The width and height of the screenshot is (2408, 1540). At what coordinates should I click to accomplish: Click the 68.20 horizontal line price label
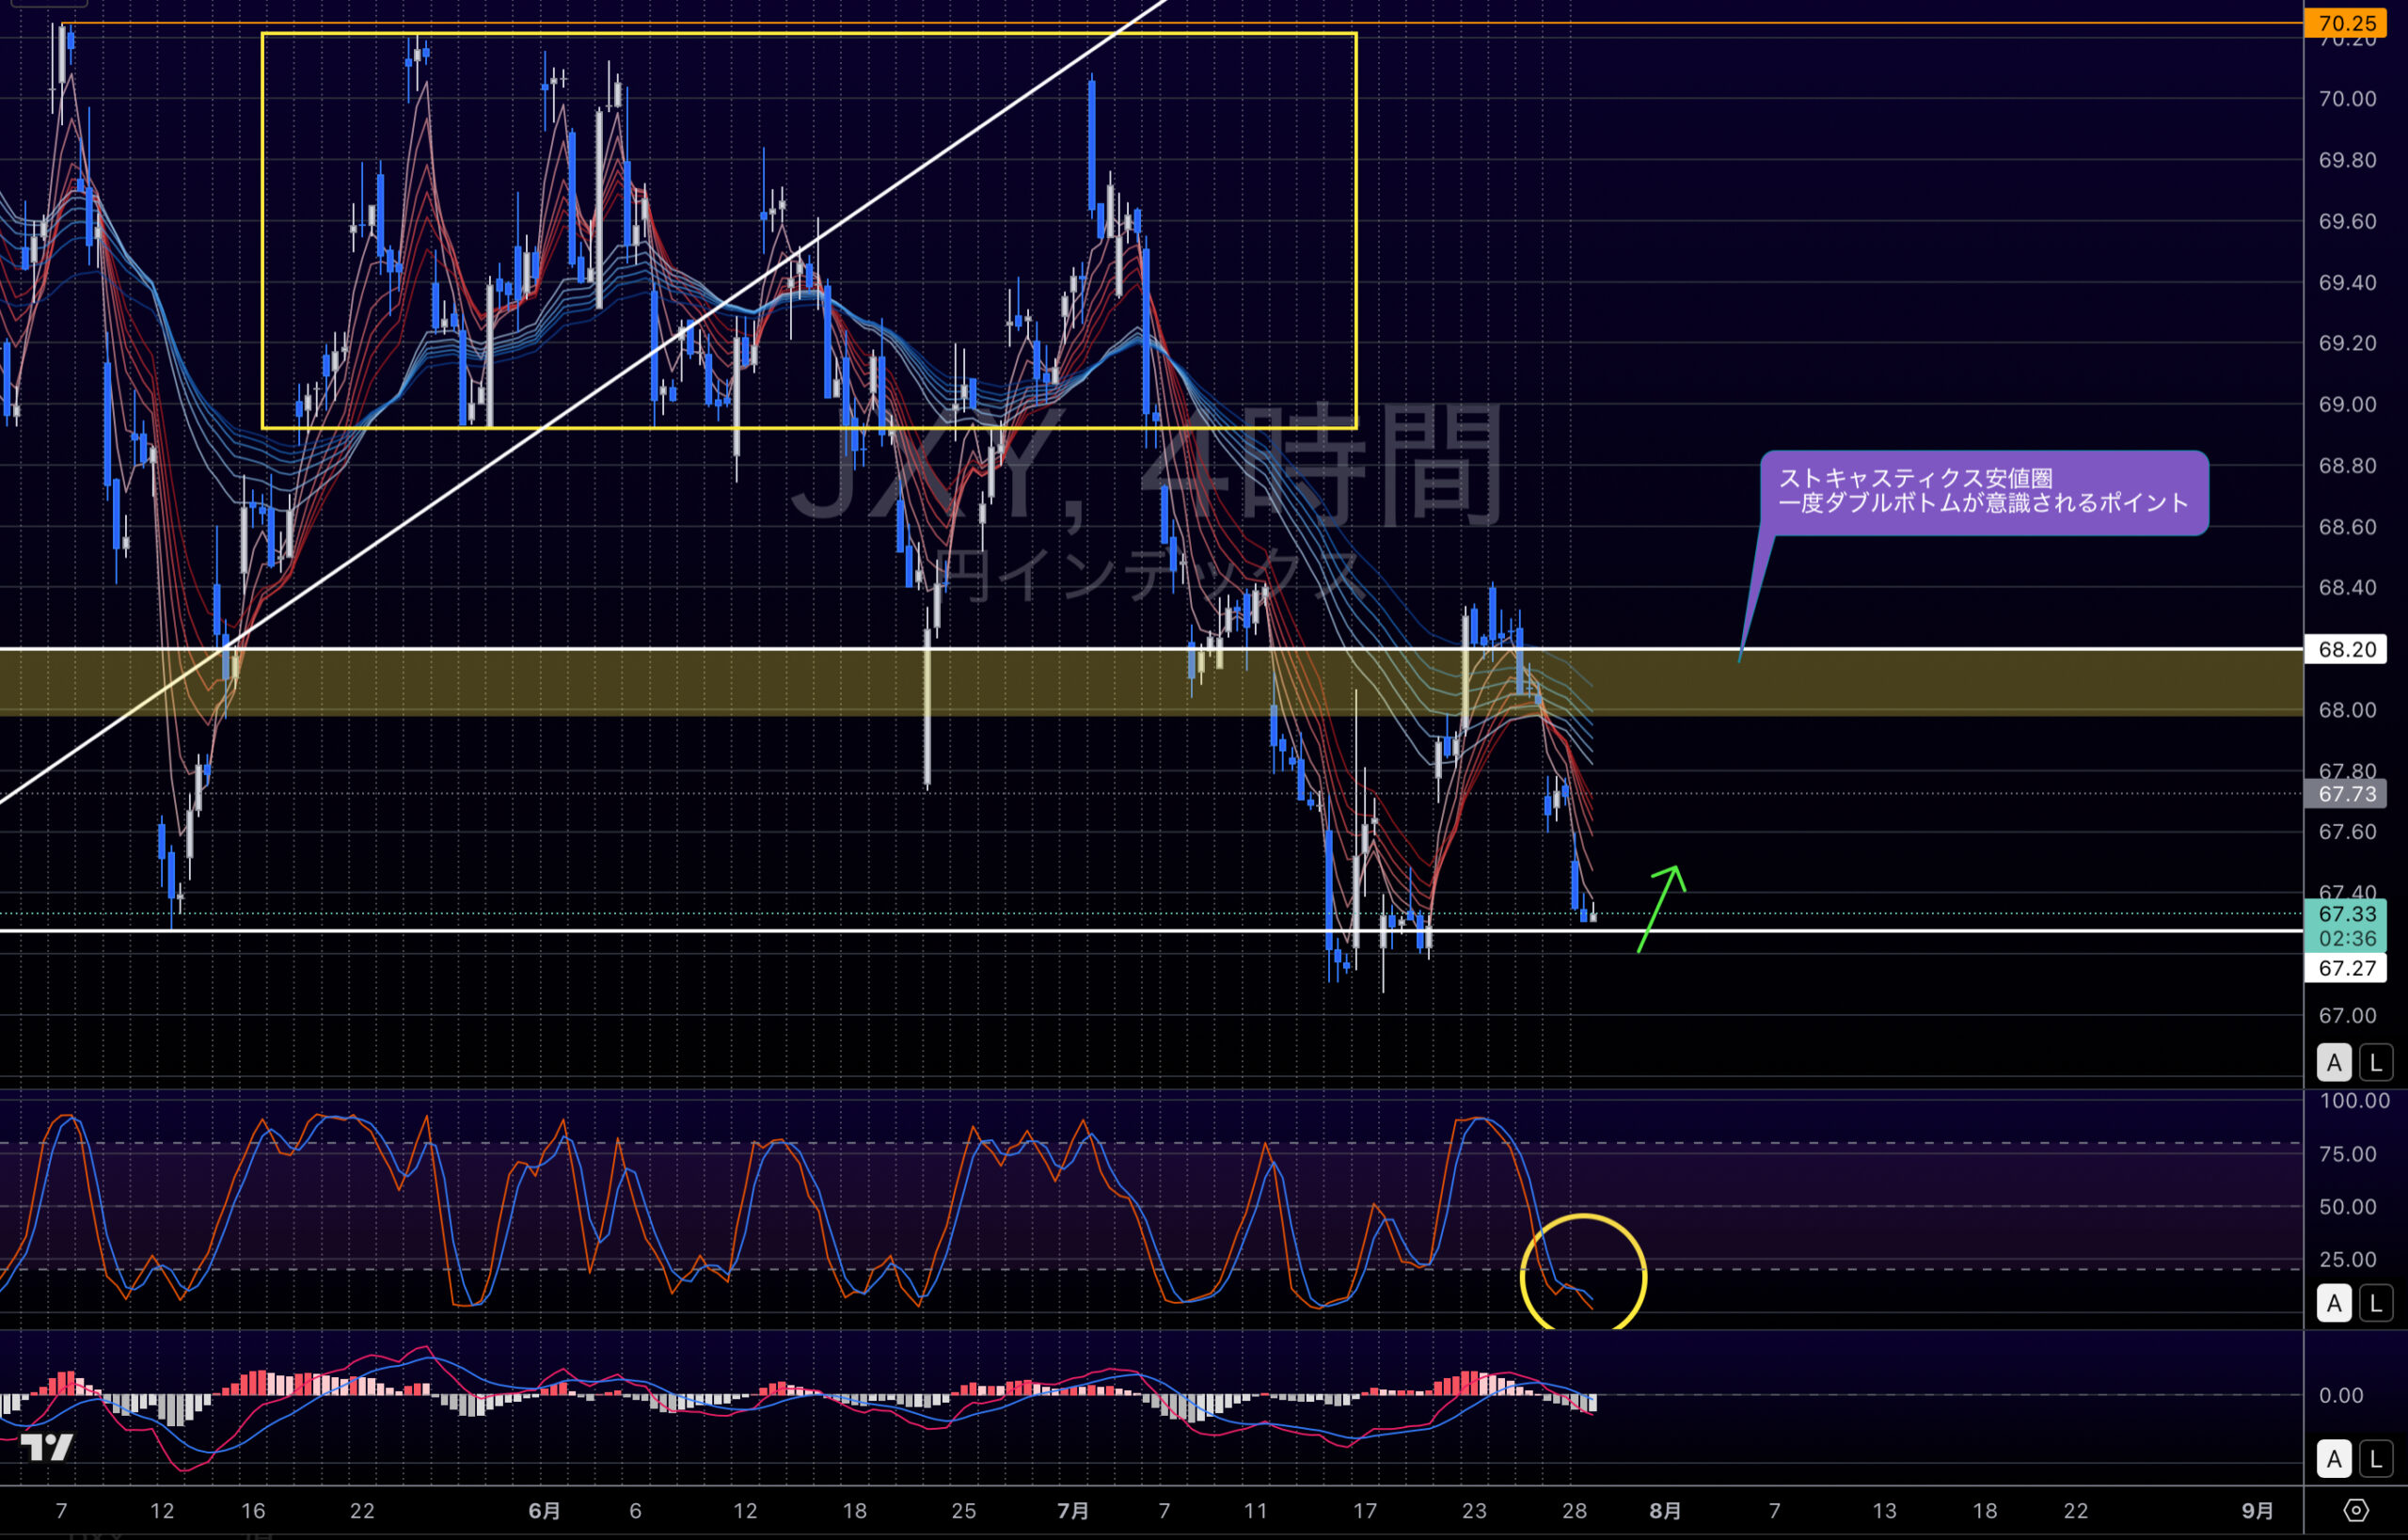[x=2346, y=649]
